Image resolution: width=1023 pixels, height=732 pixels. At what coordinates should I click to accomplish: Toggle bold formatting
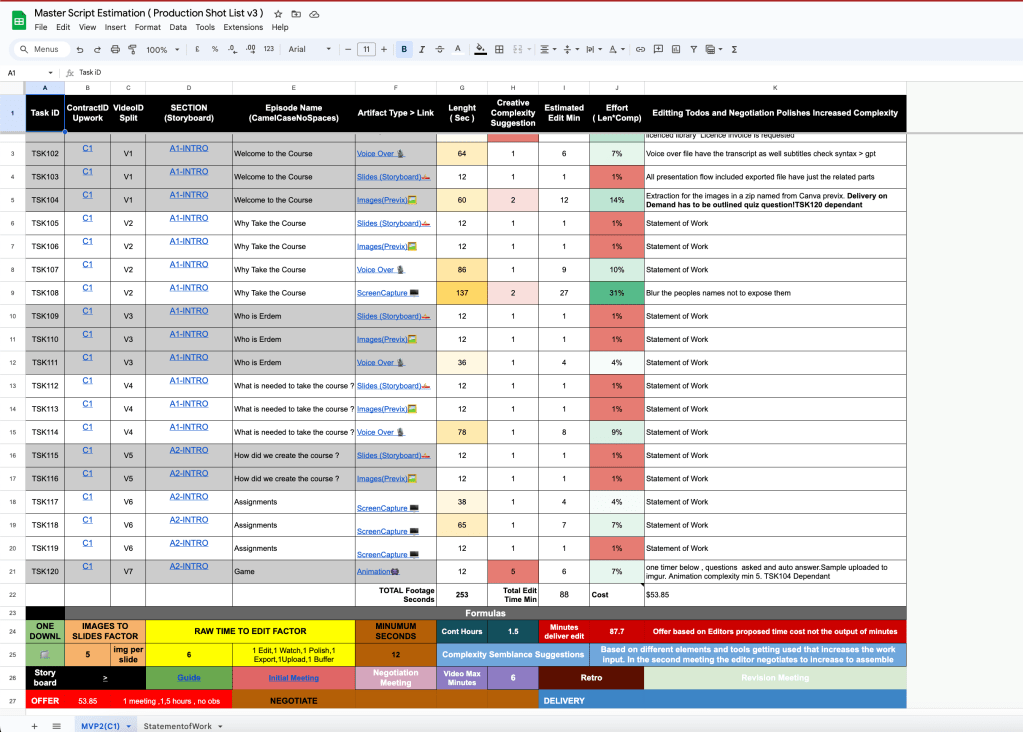404,50
